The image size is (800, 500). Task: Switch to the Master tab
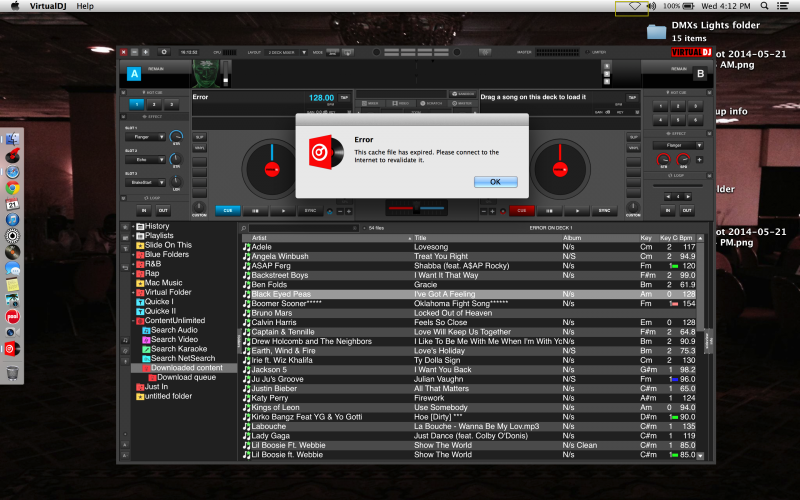coord(462,103)
